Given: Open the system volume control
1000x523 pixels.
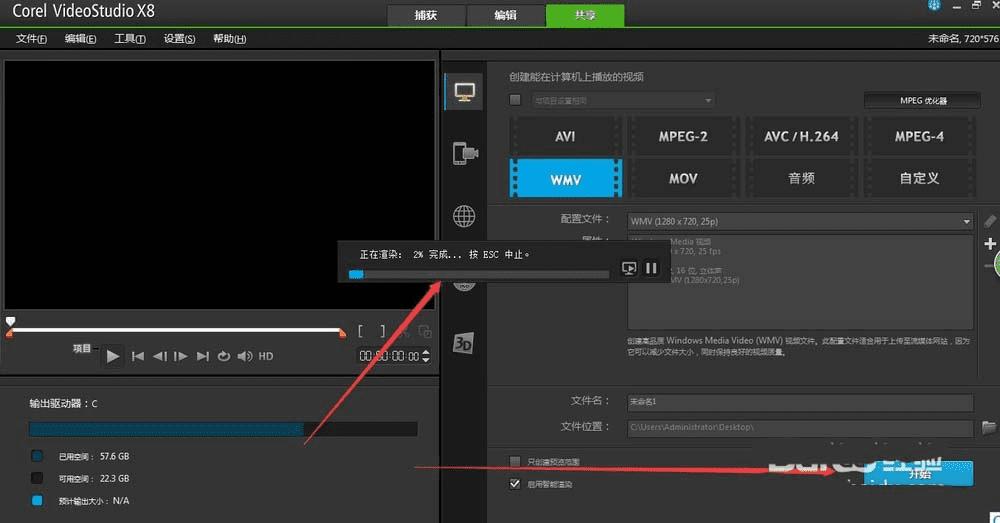Looking at the screenshot, I should (245, 356).
